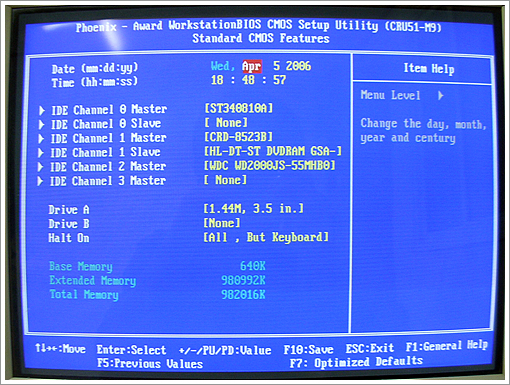Viewport: 510px width, 385px height.
Task: Open the IDE Channel 1 Master entry
Action: pyautogui.click(x=108, y=138)
